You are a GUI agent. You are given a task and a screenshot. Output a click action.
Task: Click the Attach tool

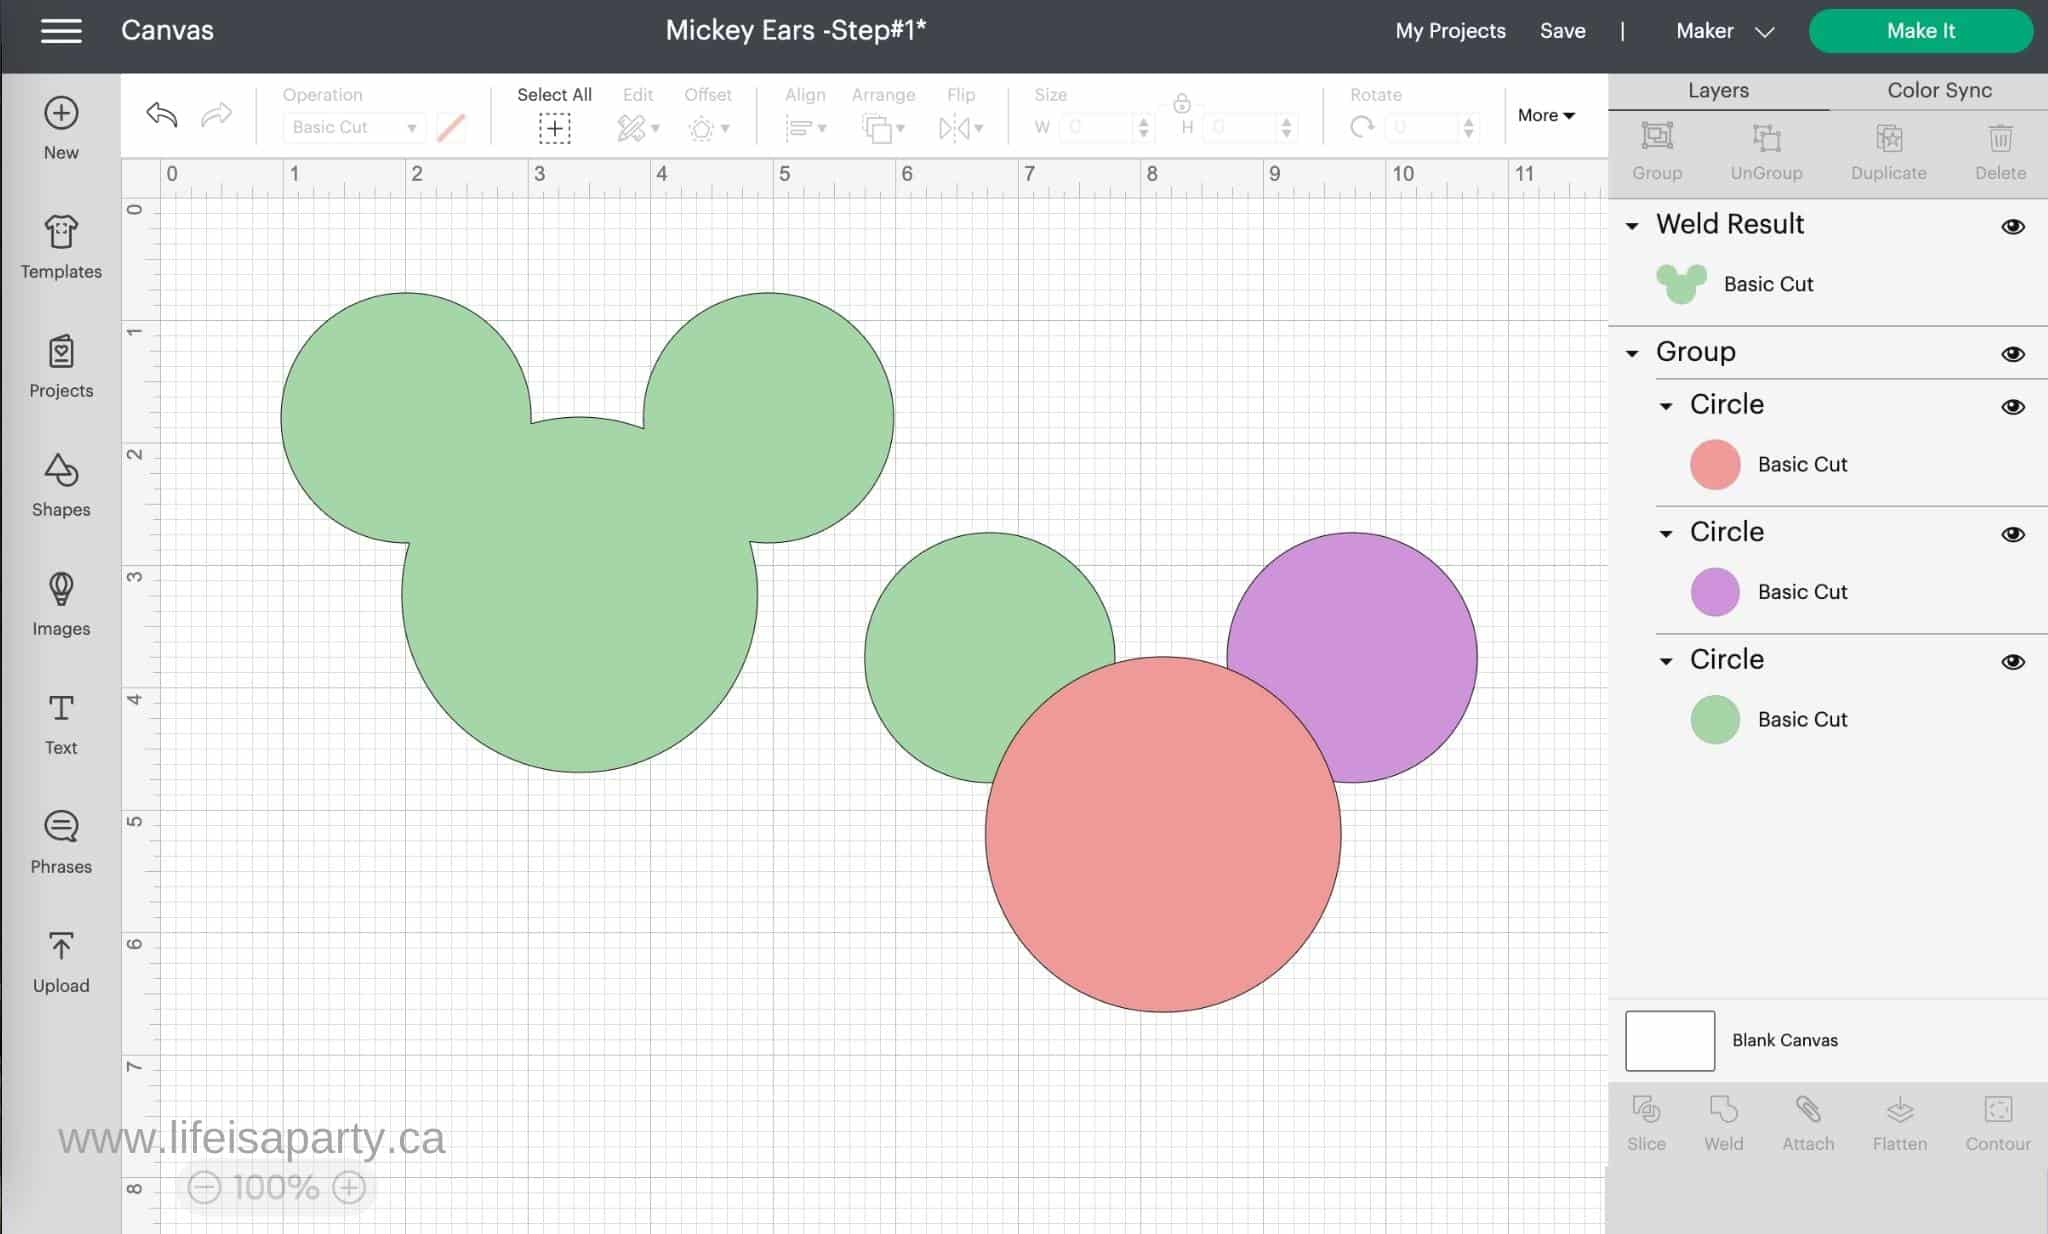pos(1808,1124)
